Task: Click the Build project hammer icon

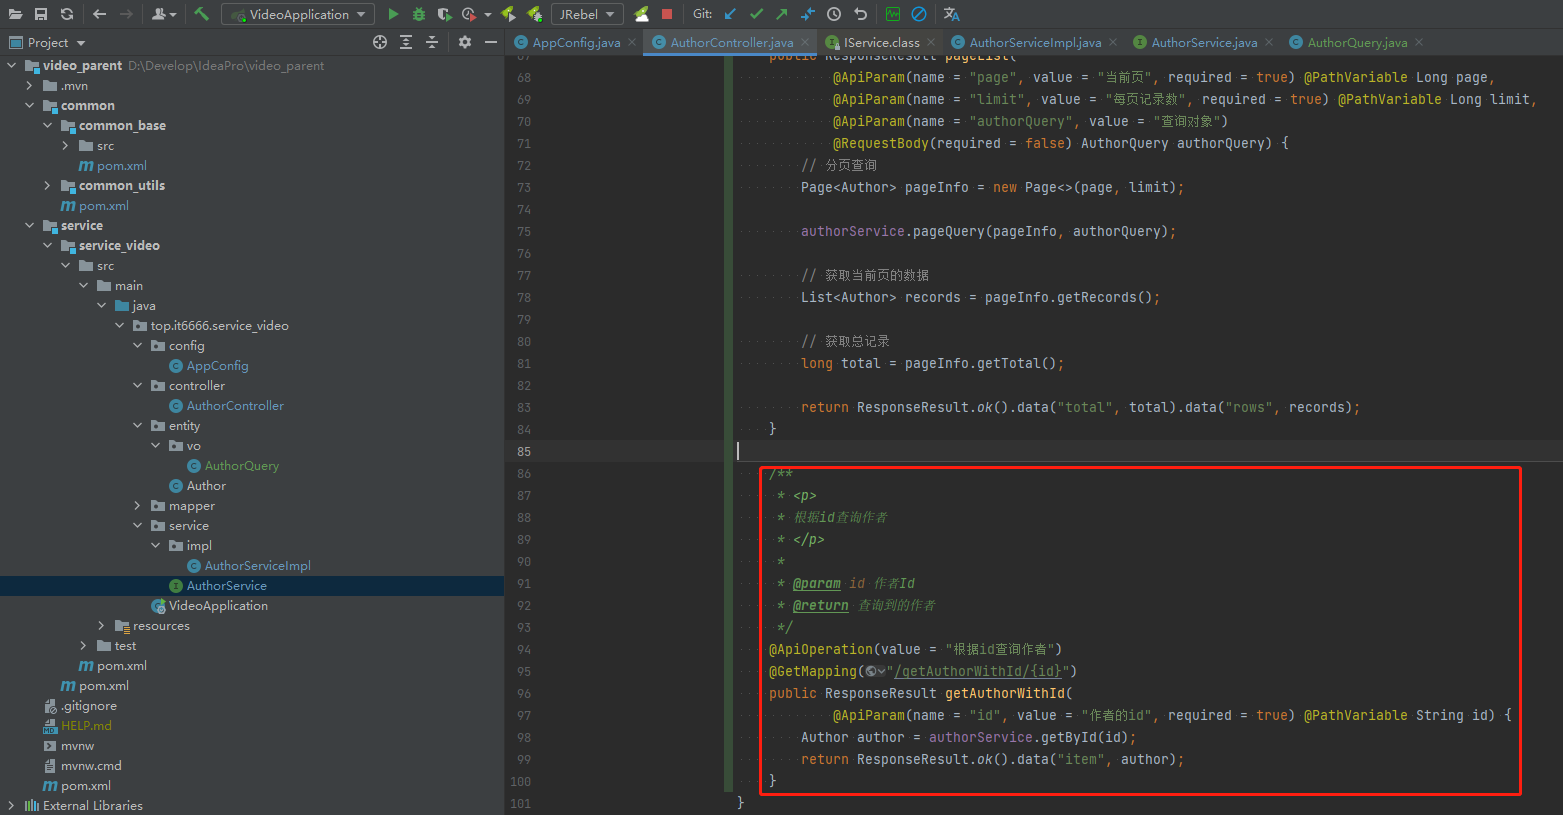Action: pos(202,14)
